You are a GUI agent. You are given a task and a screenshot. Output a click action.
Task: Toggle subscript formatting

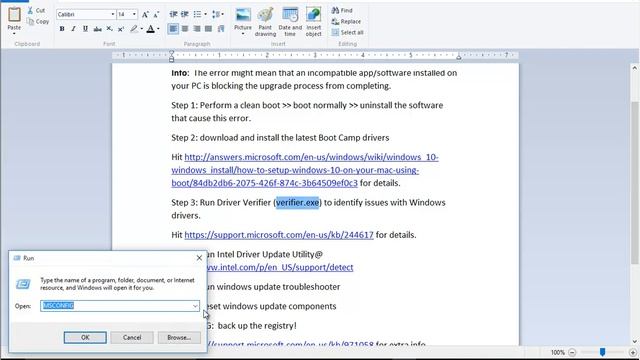click(109, 29)
